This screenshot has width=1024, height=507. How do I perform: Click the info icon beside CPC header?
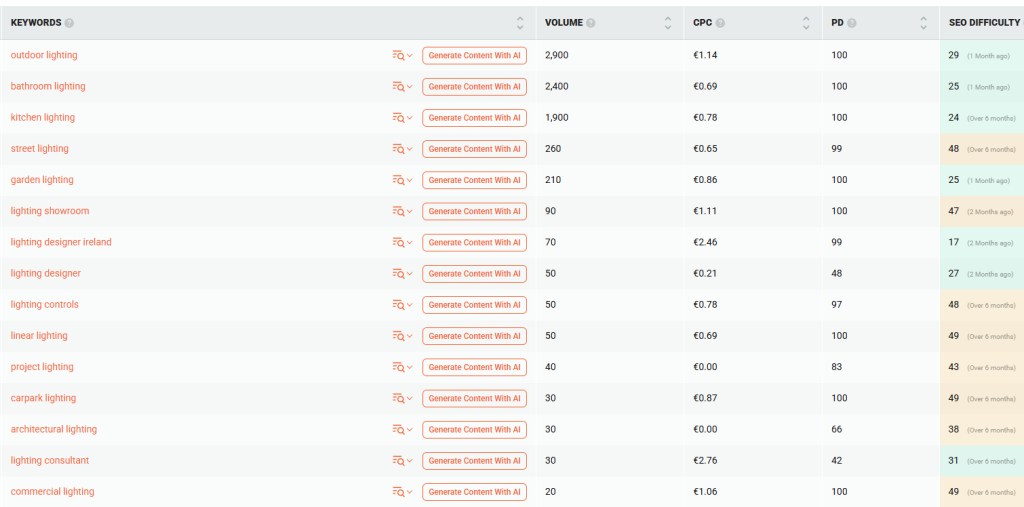pos(720,23)
